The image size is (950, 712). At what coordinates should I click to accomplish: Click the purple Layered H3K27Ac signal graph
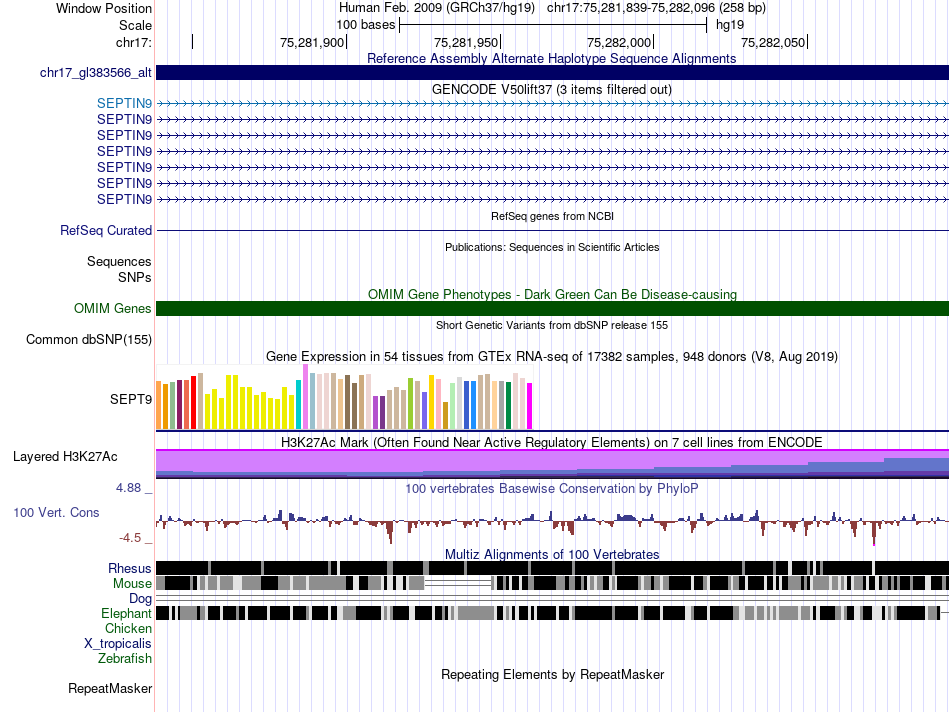tap(552, 464)
